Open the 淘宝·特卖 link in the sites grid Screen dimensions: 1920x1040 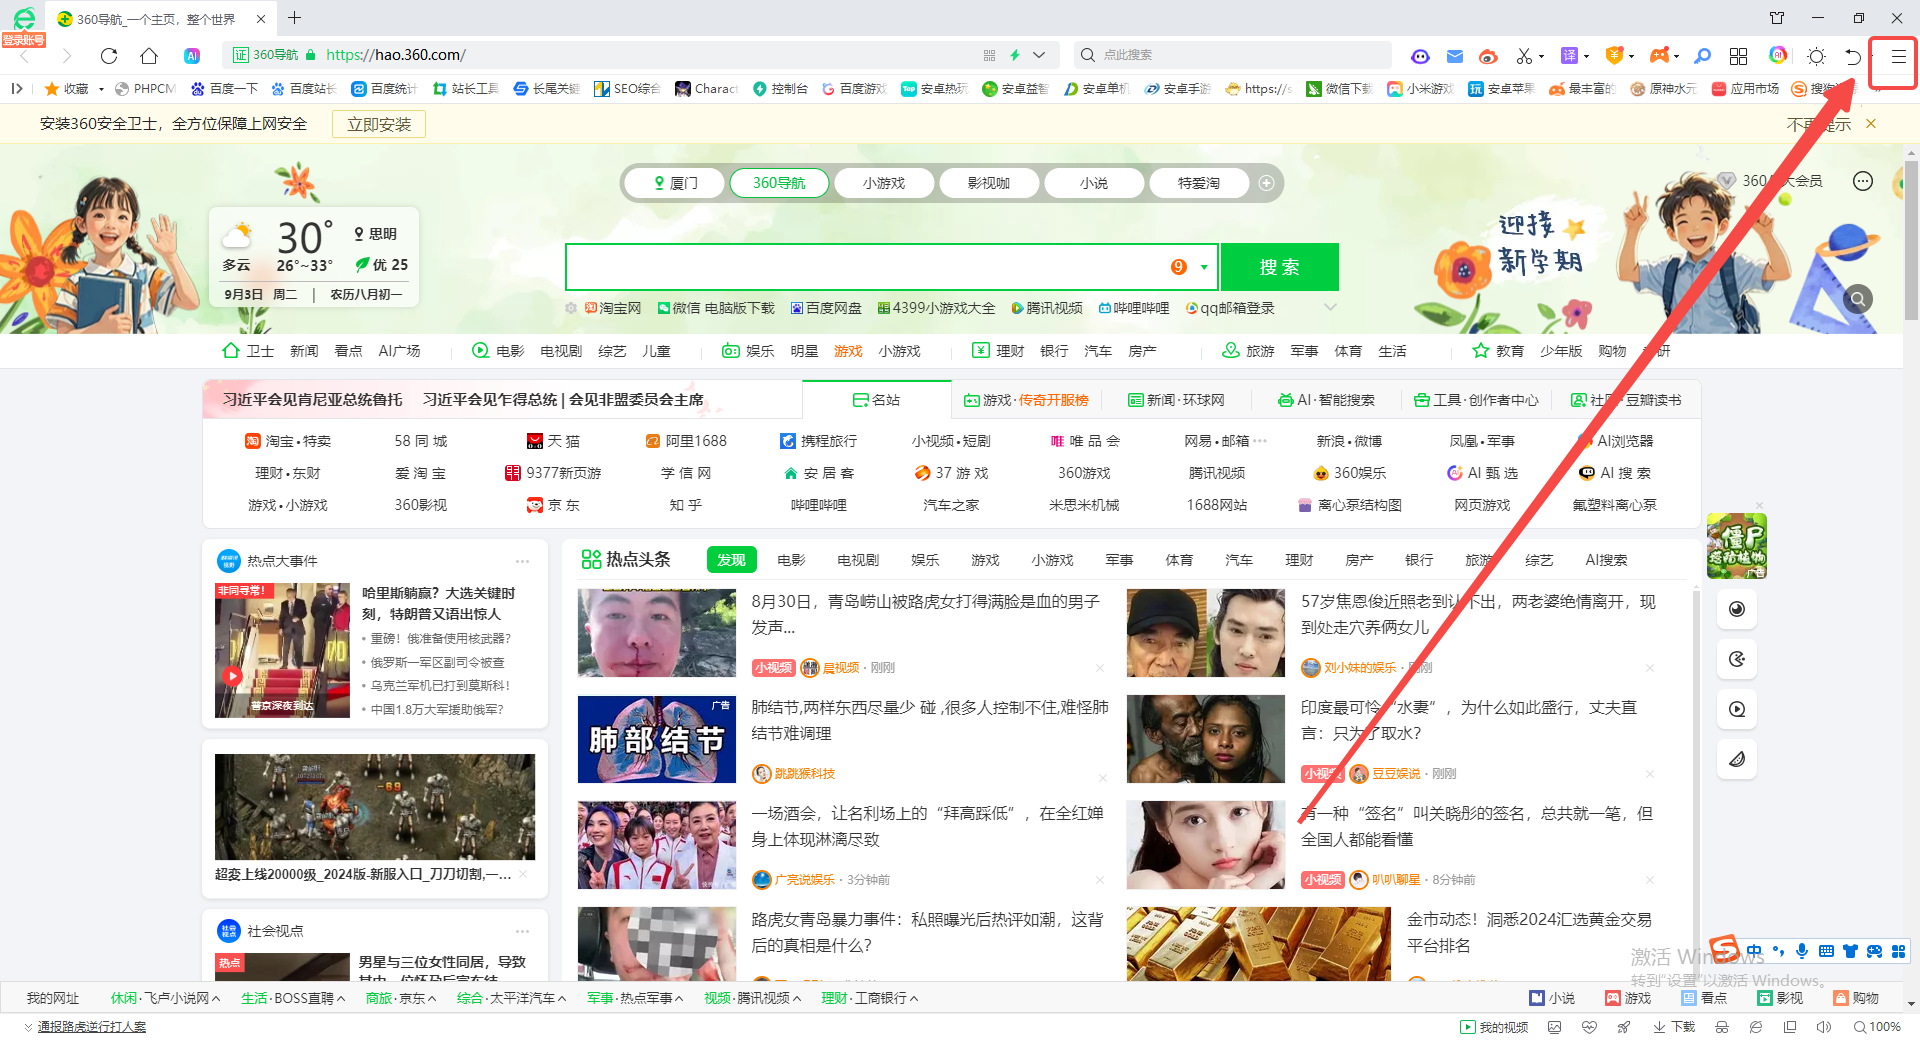[298, 440]
